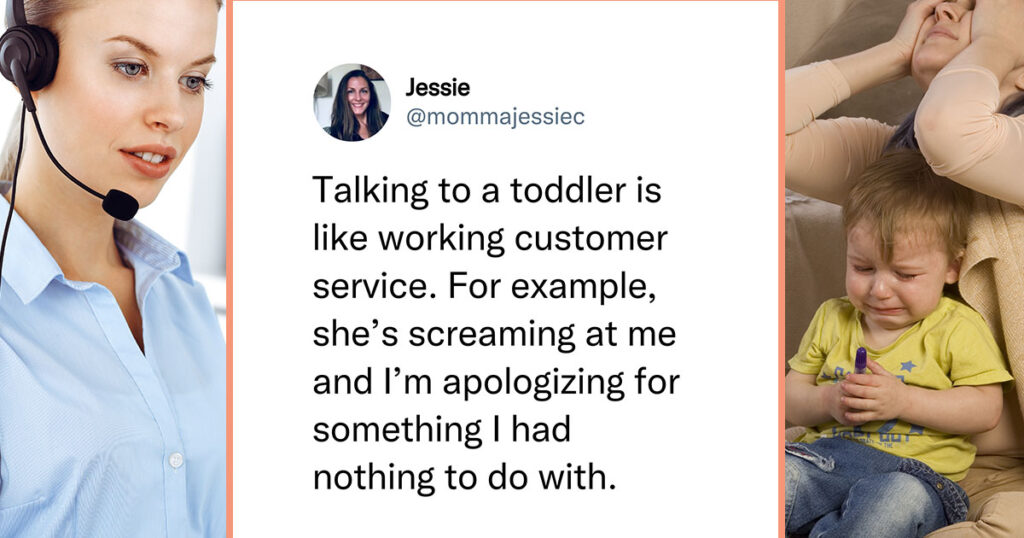Screen dimensions: 1024x538
Task: Click the @mommajessiec handle
Action: [x=495, y=118]
